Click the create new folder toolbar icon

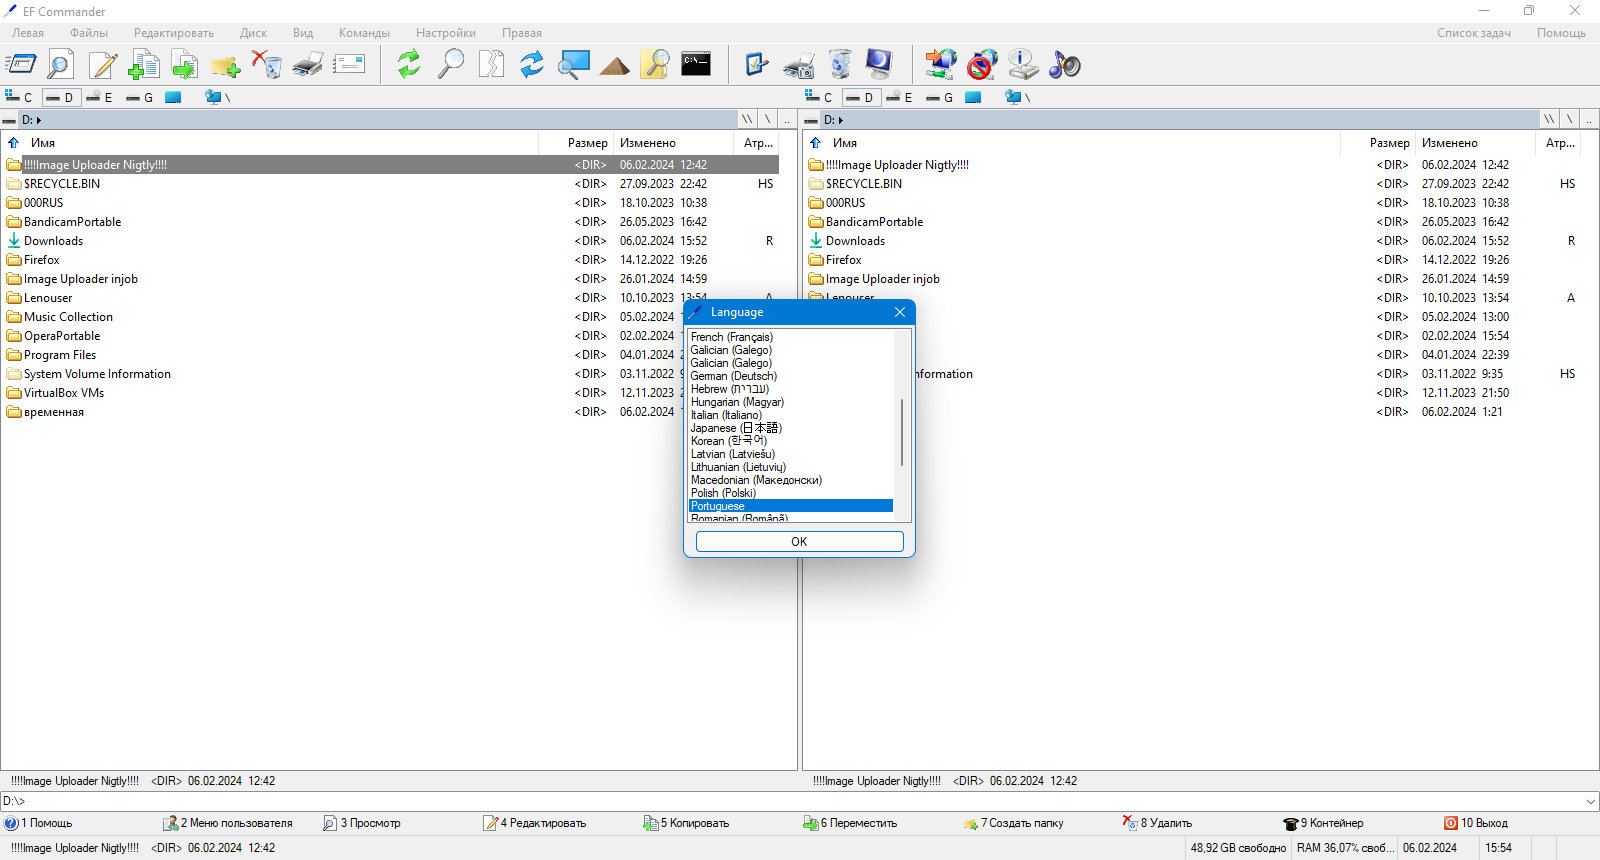point(226,65)
